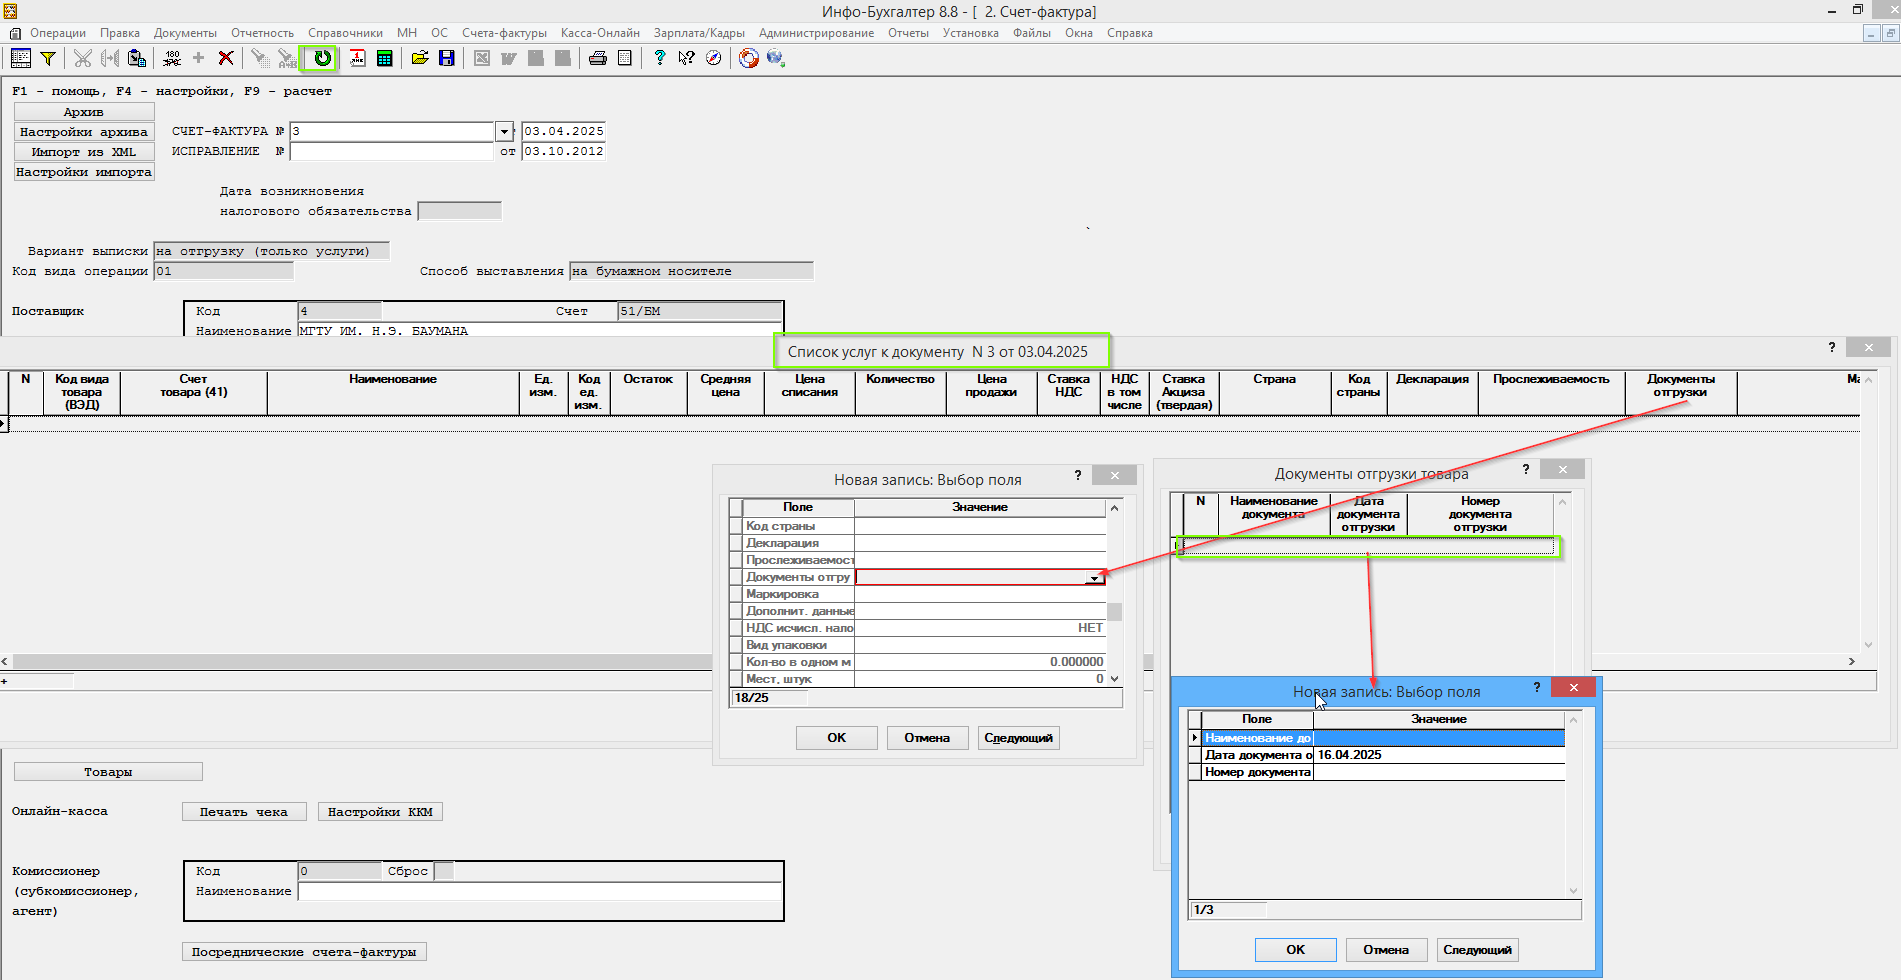Image resolution: width=1901 pixels, height=980 pixels.
Task: Select the Номер документа row
Action: click(x=1384, y=772)
